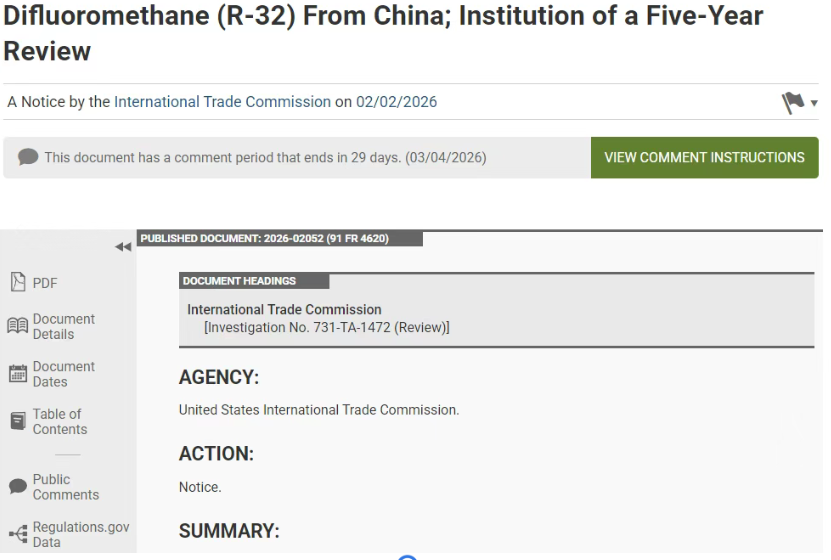831x560 pixels.
Task: Follow the 02/02/2026 publication date link
Action: coord(396,102)
